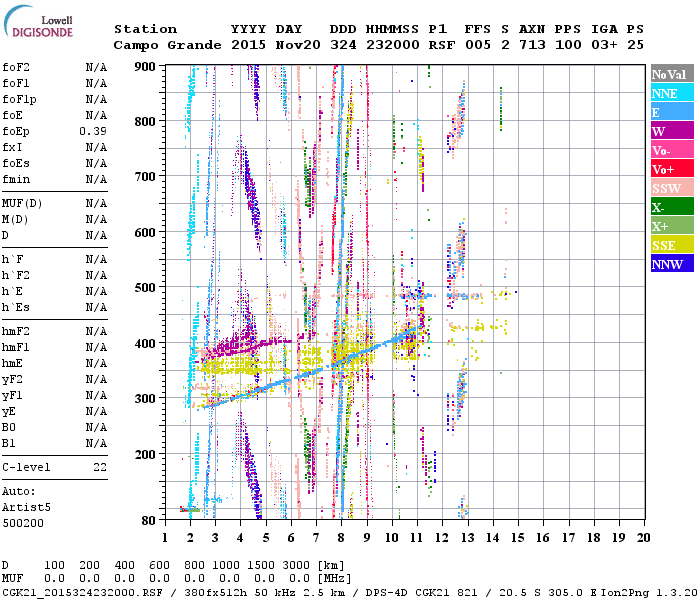The width and height of the screenshot is (700, 600).
Task: Click the hmE parameter label
Action: point(12,363)
